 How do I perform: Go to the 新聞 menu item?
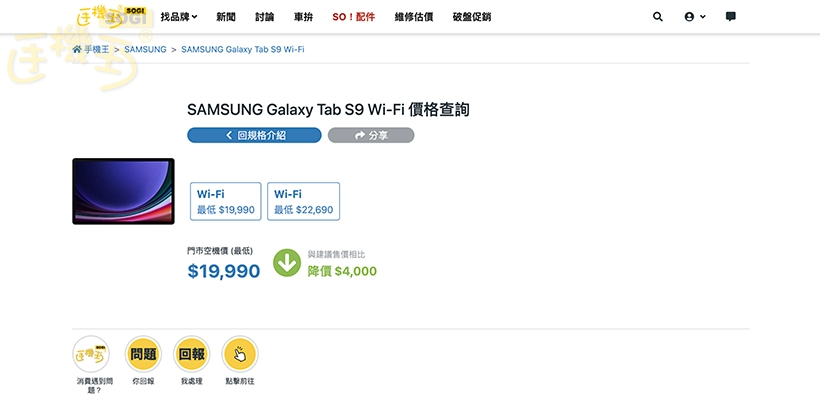coord(226,17)
